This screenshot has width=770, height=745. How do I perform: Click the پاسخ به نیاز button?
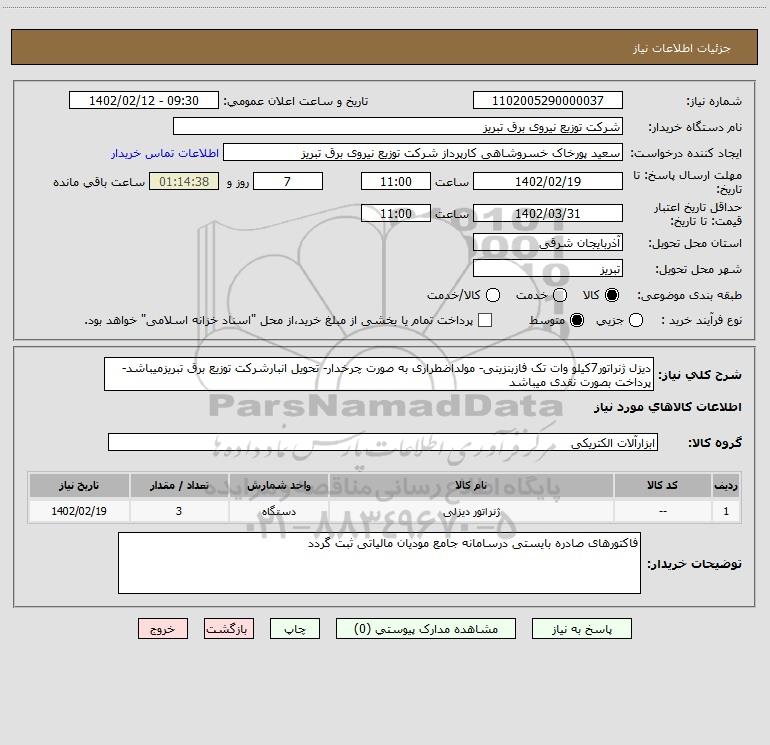[581, 629]
